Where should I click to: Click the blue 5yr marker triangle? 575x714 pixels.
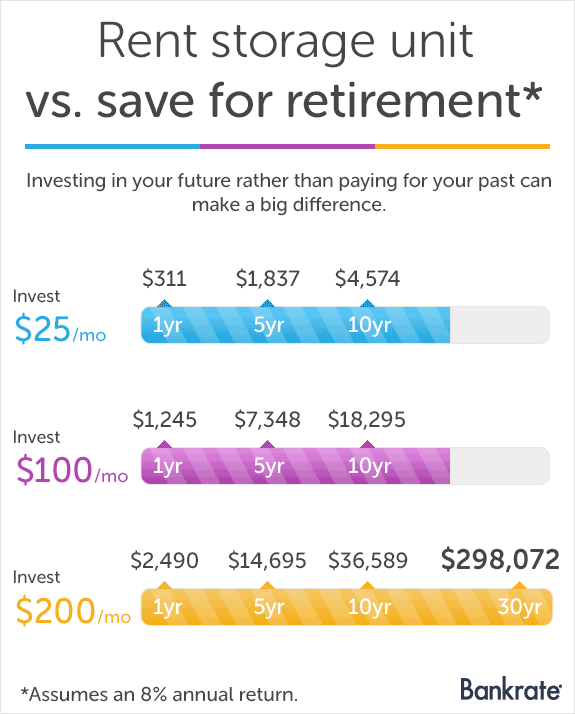267,303
